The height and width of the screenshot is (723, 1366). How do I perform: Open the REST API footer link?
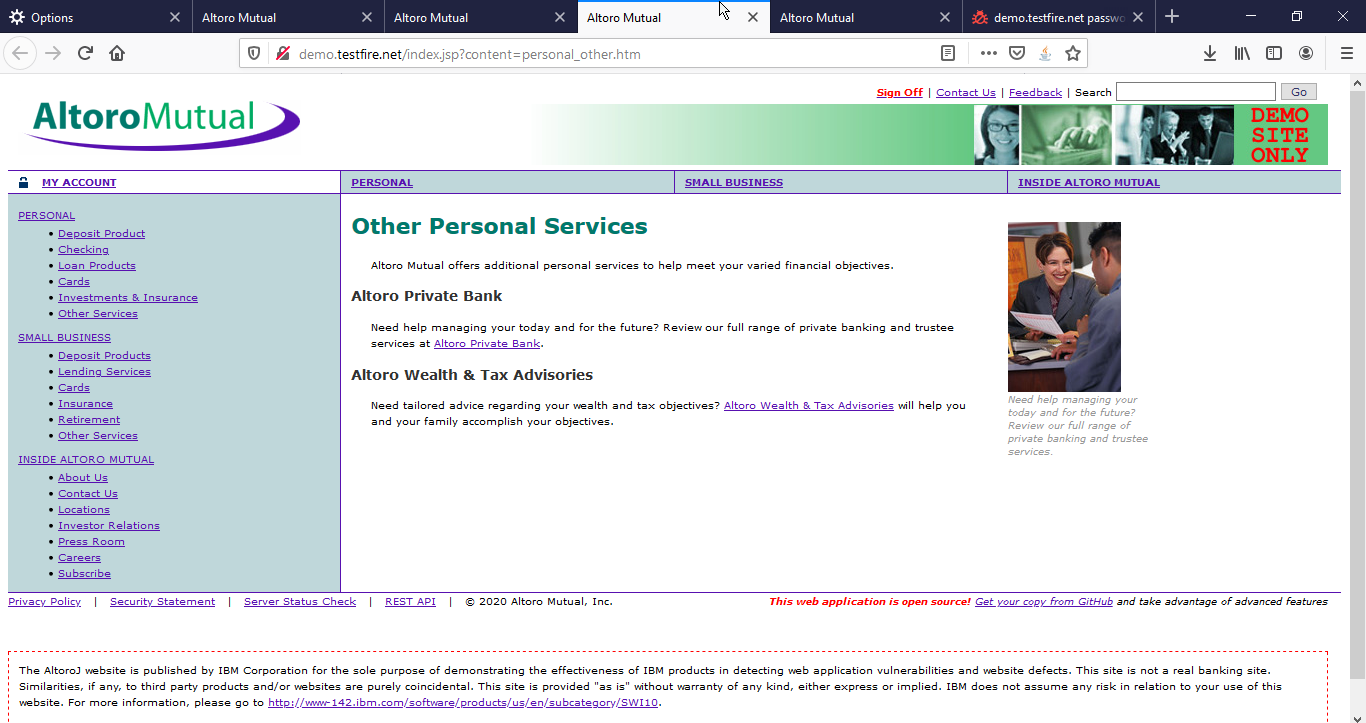(410, 601)
